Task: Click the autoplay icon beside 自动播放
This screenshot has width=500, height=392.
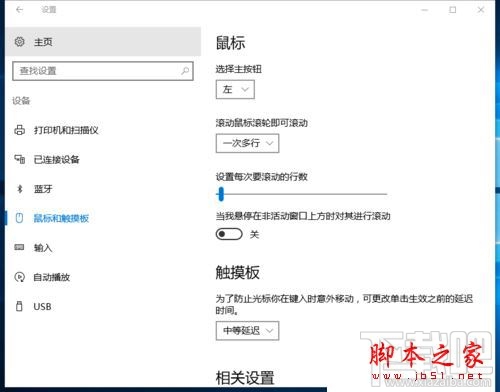Action: click(x=19, y=277)
